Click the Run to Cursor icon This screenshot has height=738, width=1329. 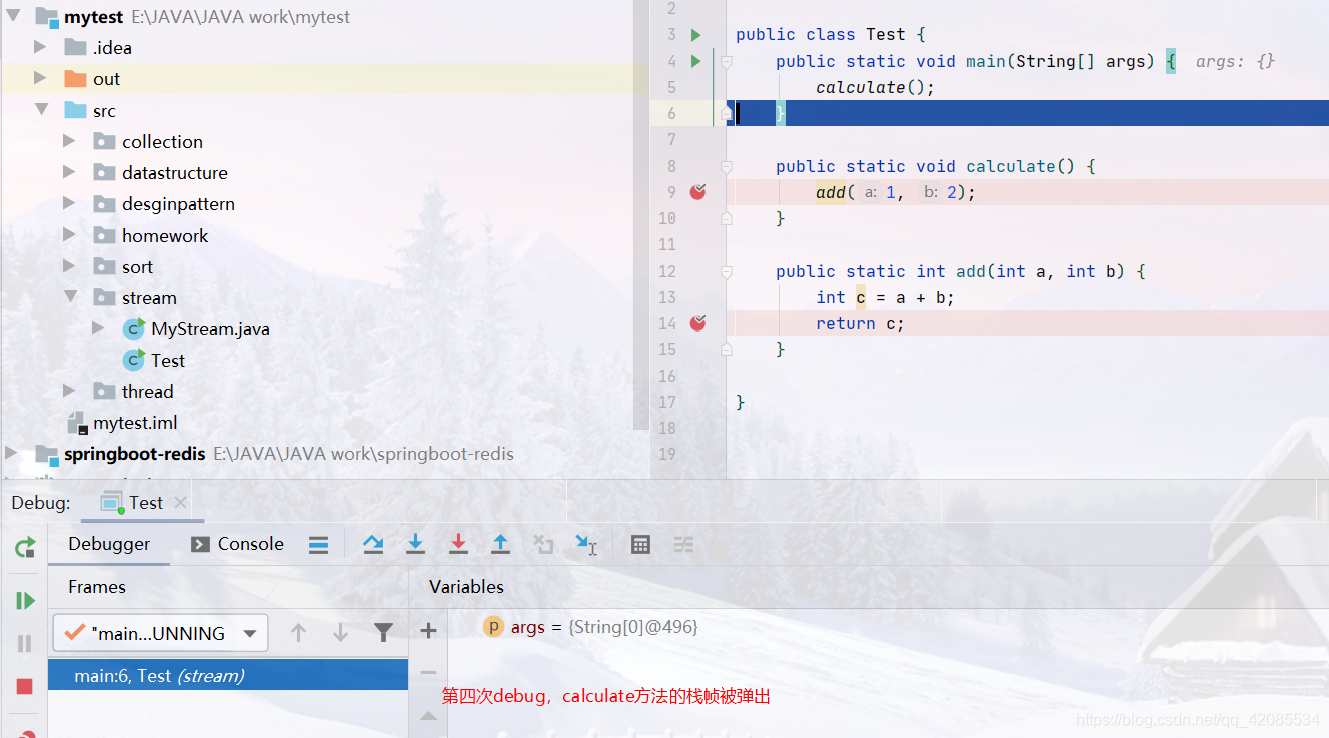[586, 544]
